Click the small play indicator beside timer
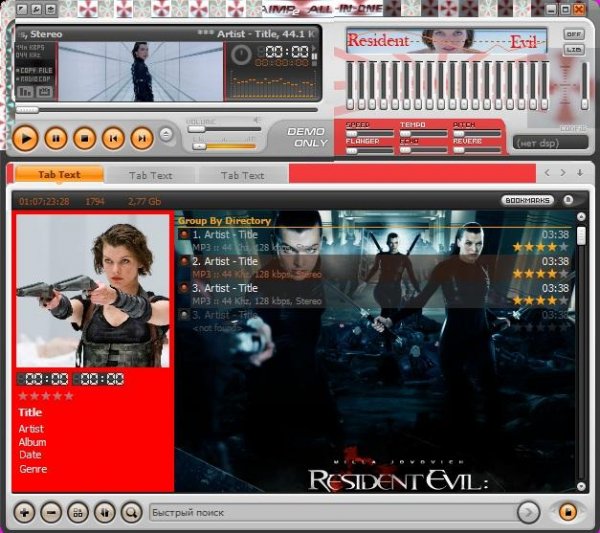 point(315,49)
